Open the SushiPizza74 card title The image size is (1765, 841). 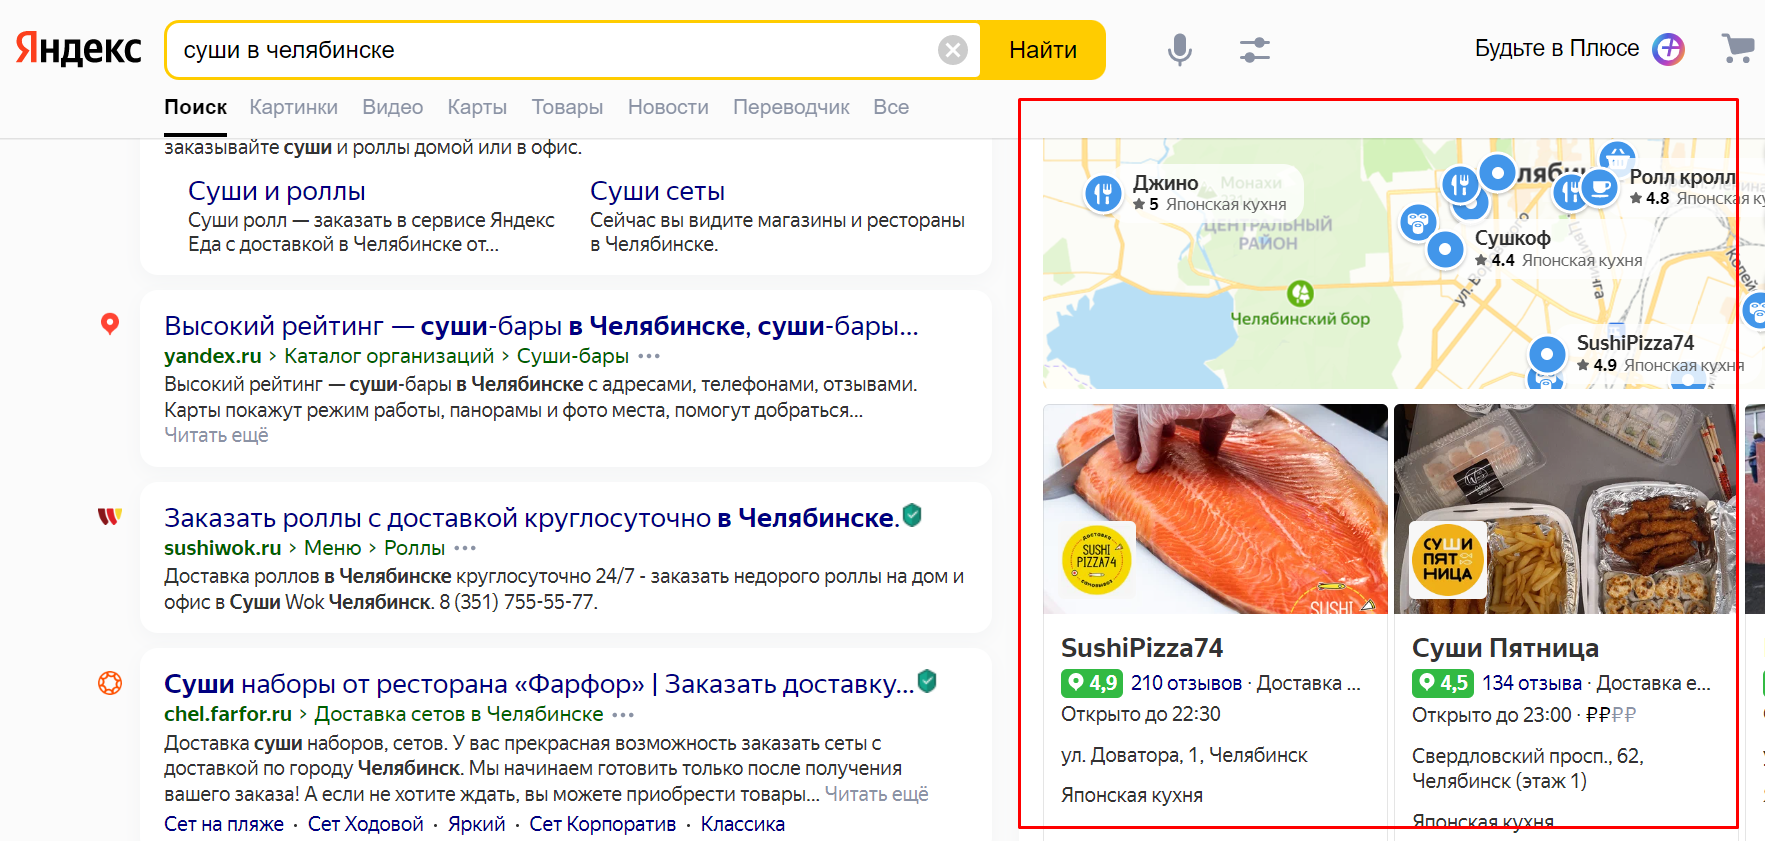[1142, 648]
